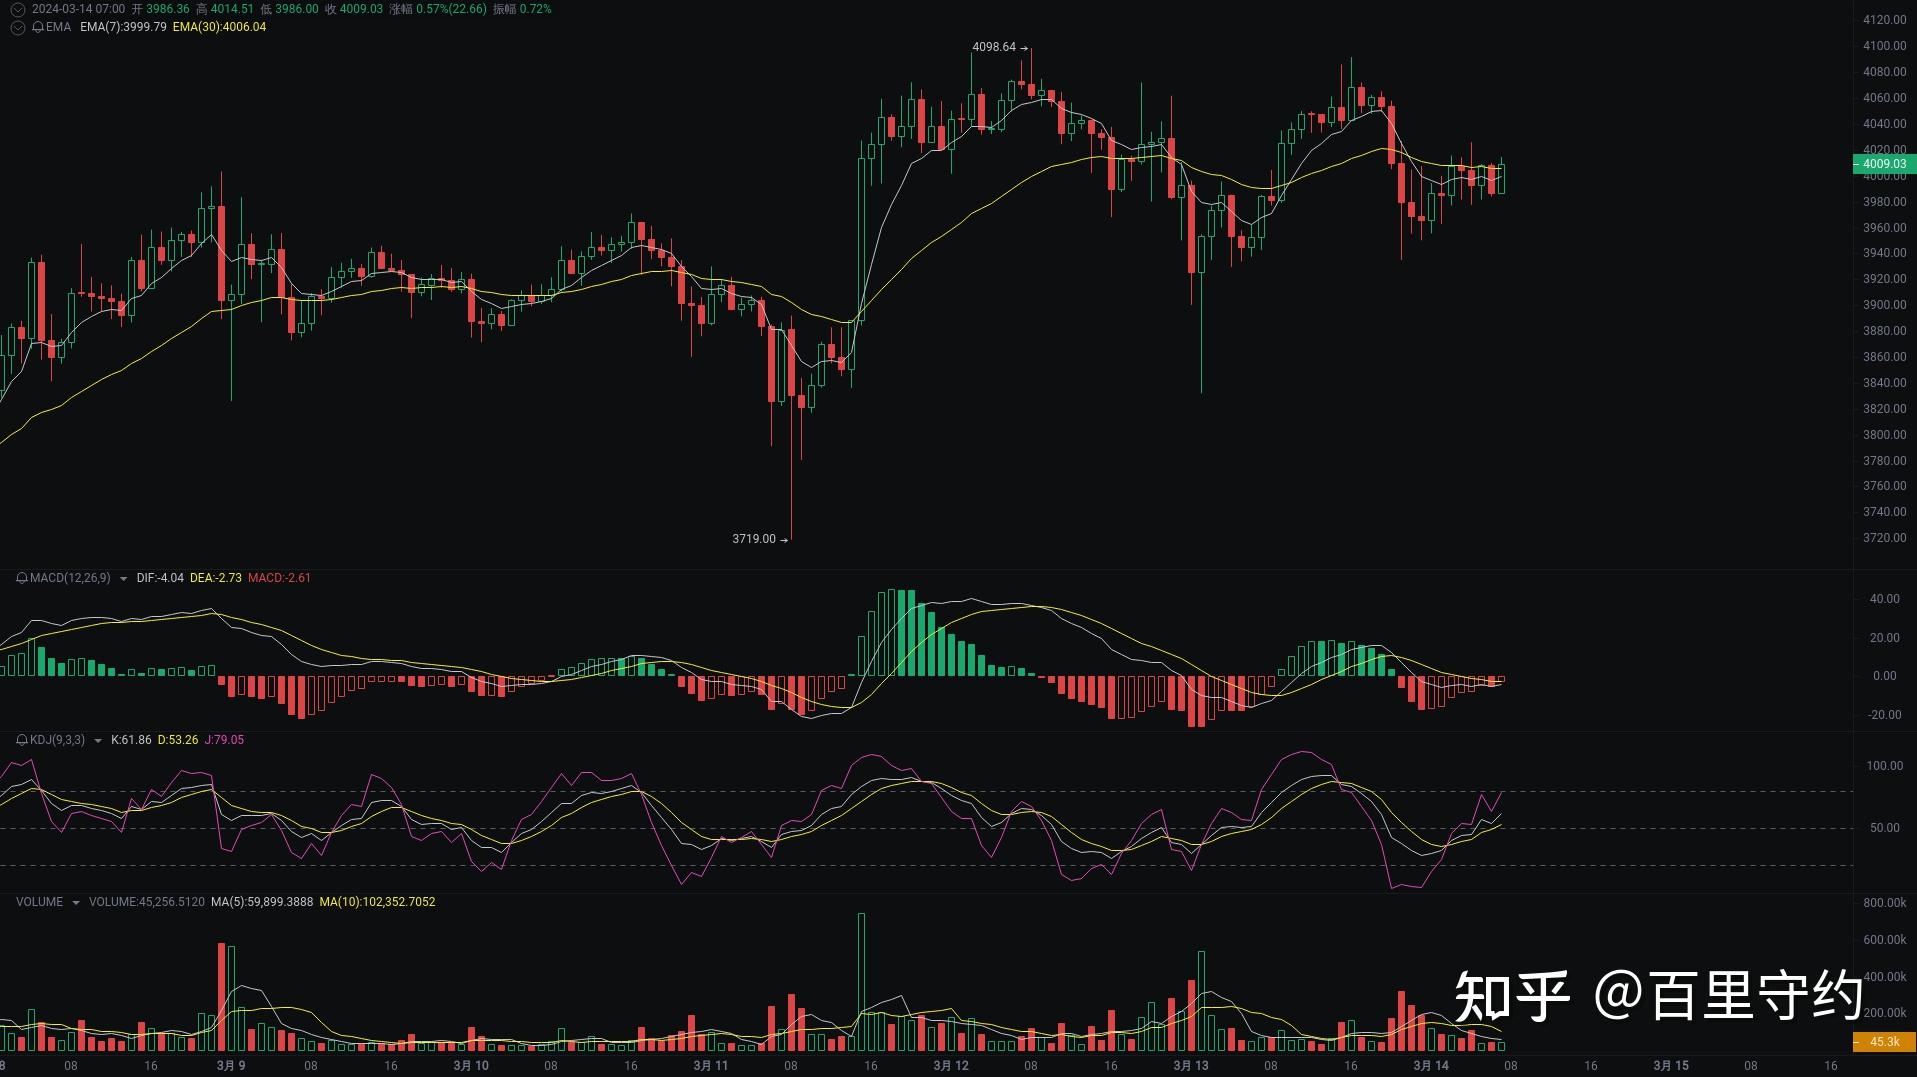Click the K:61.86 readout
Screen dimensions: 1917x1077
tap(131, 740)
